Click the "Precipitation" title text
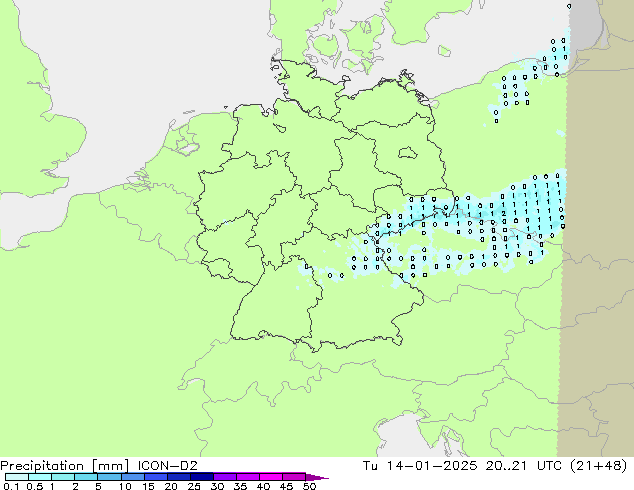Image resolution: width=634 pixels, height=490 pixels. tap(42, 466)
